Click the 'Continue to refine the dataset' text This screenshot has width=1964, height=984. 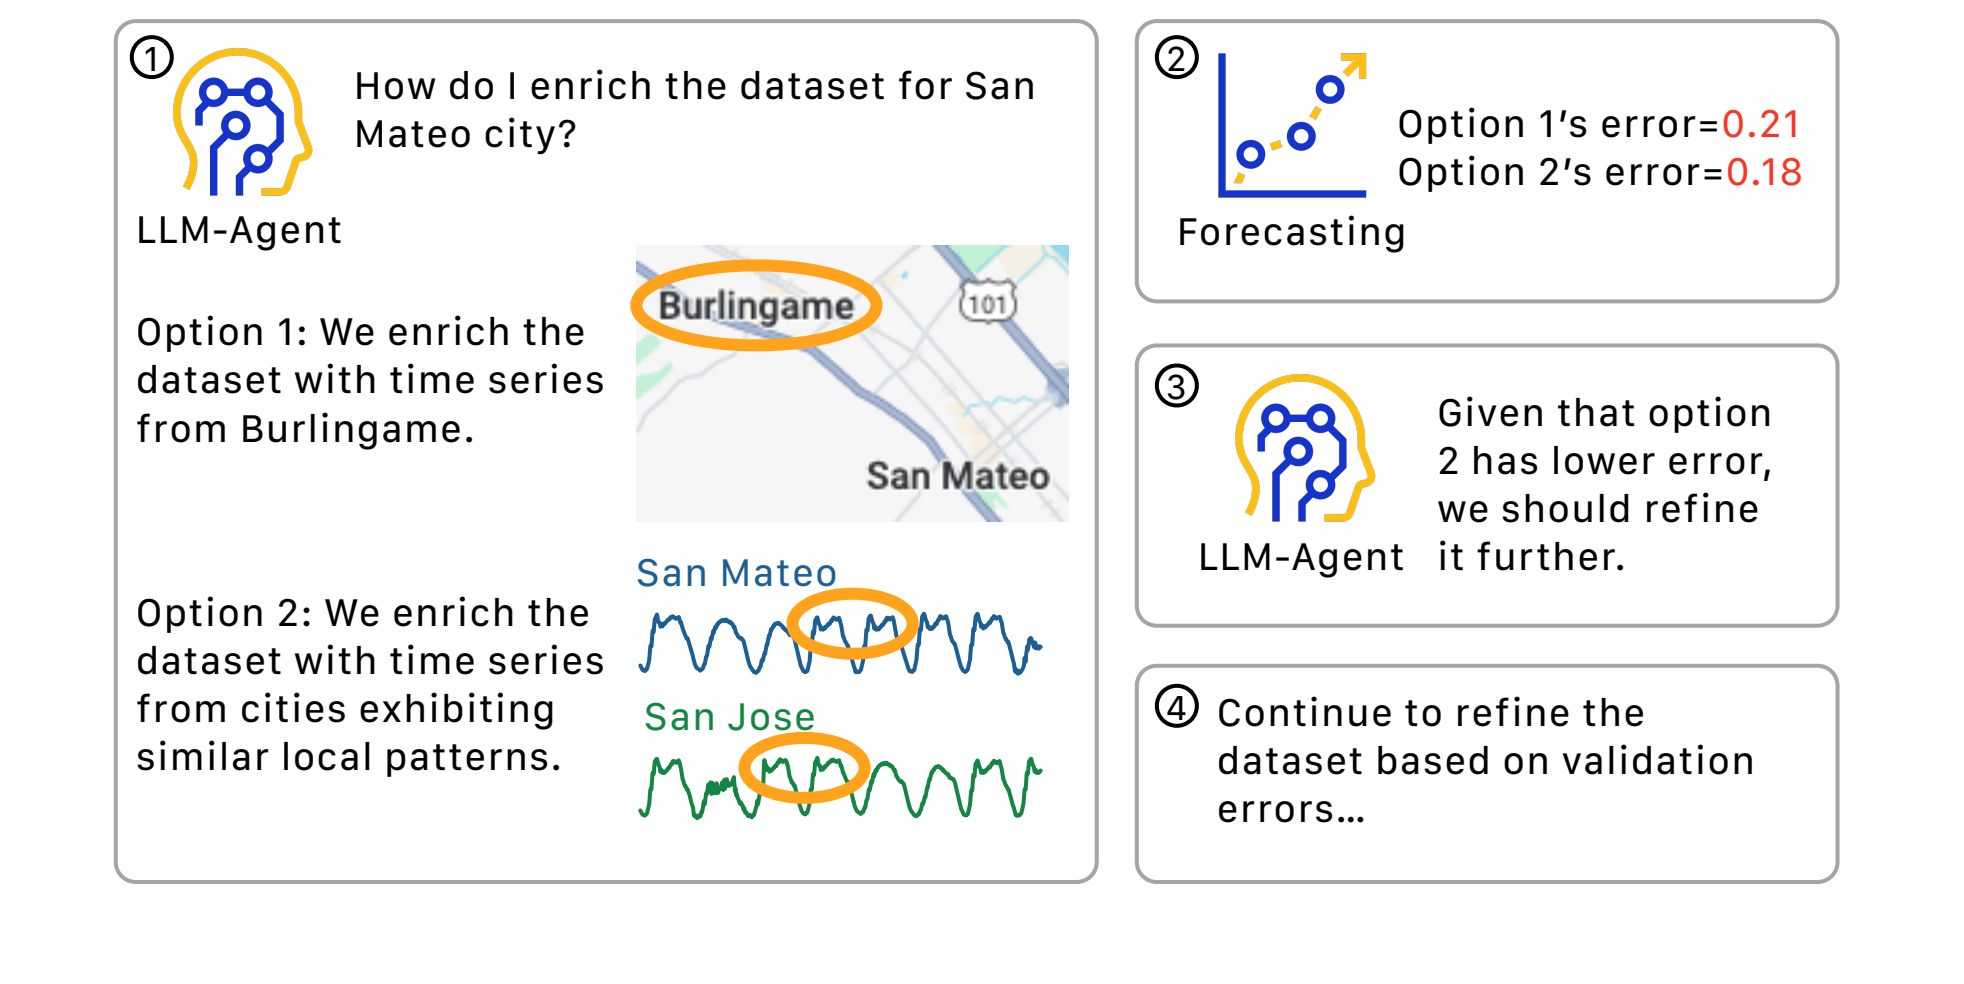pyautogui.click(x=1485, y=761)
